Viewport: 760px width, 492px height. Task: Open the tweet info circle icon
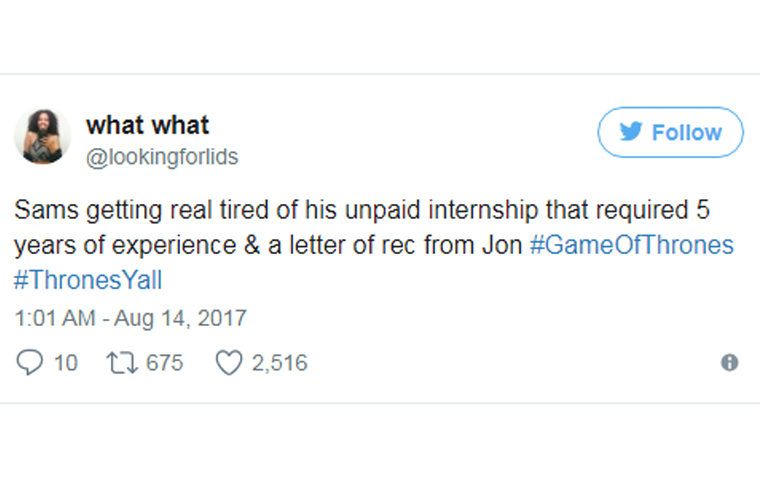730,363
